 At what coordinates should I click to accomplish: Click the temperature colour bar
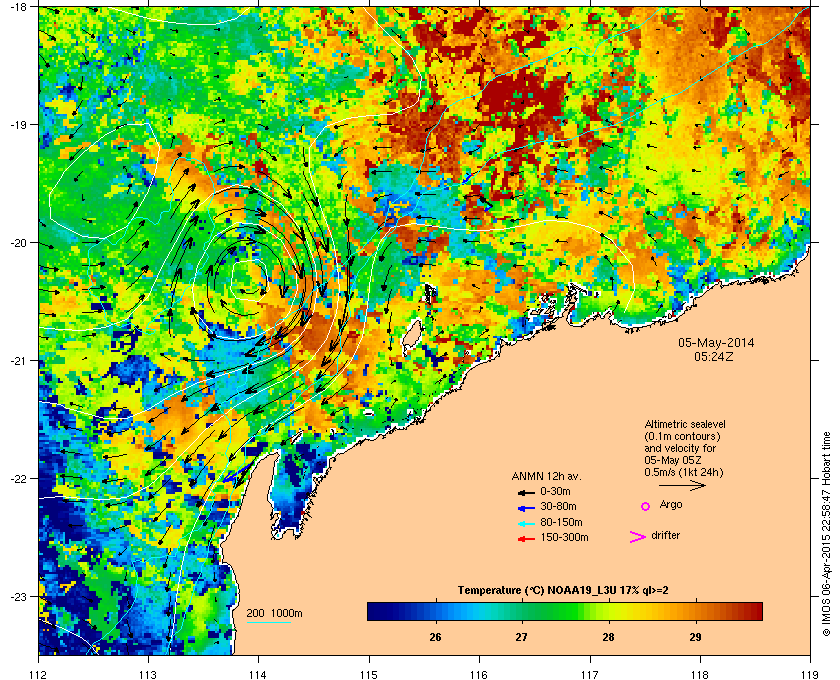(x=565, y=611)
